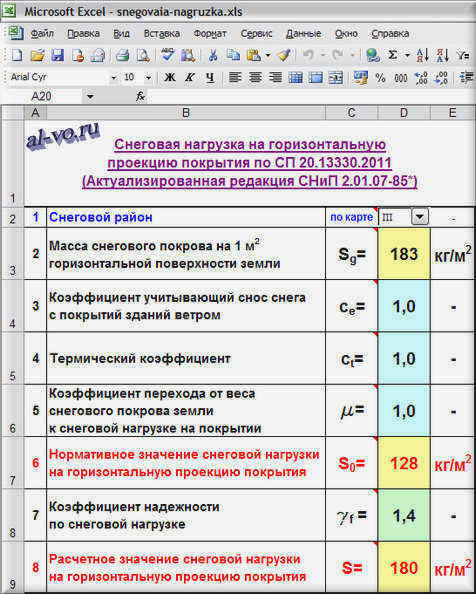The width and height of the screenshot is (476, 594).
Task: Activate the Format Painter brush
Action: coord(284,56)
